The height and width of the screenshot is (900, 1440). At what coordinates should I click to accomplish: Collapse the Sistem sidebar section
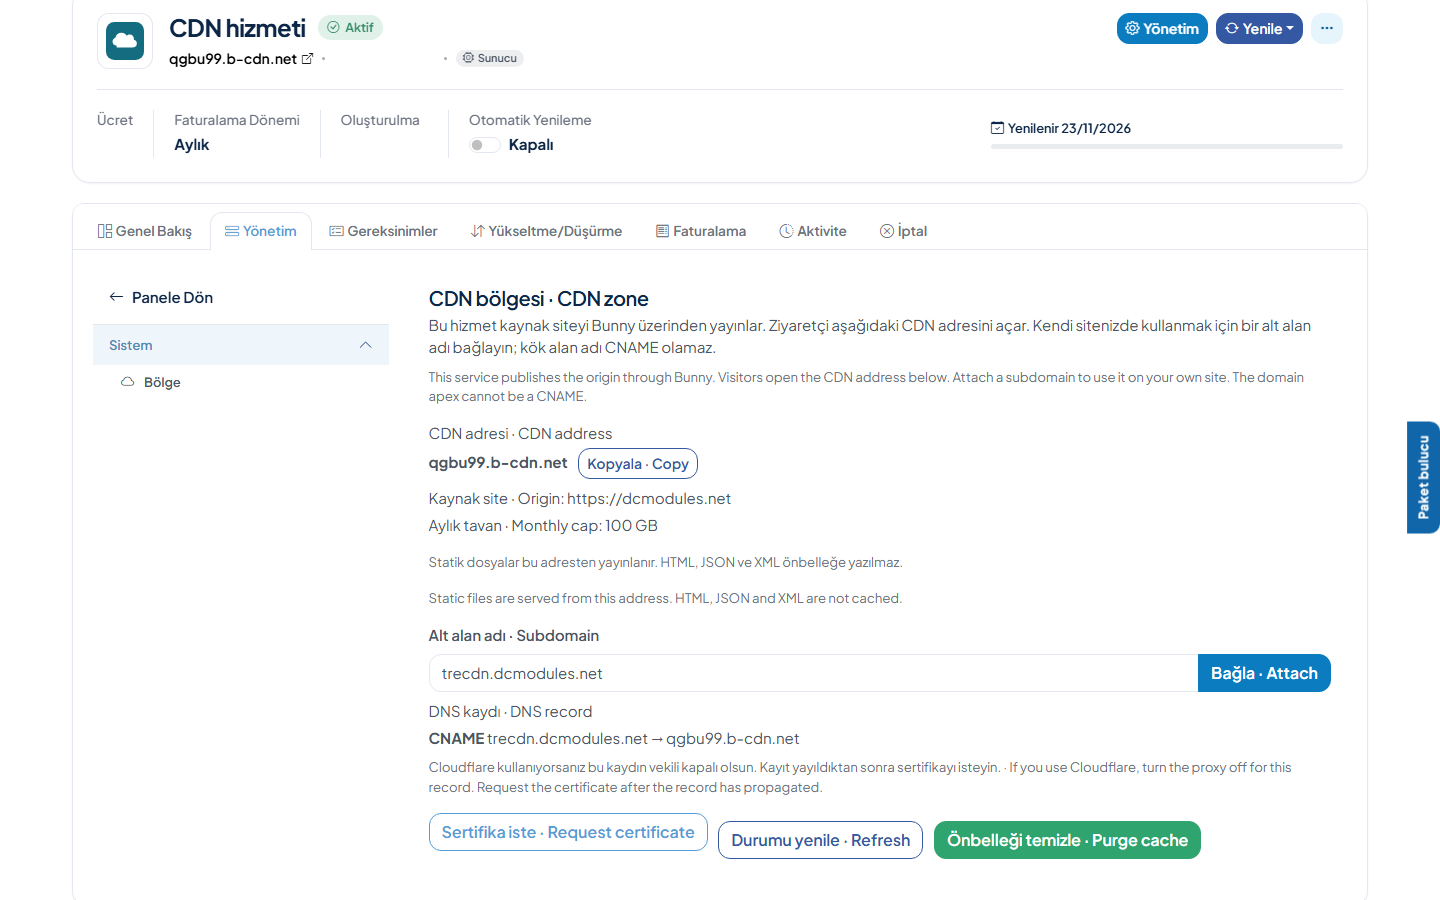(241, 345)
